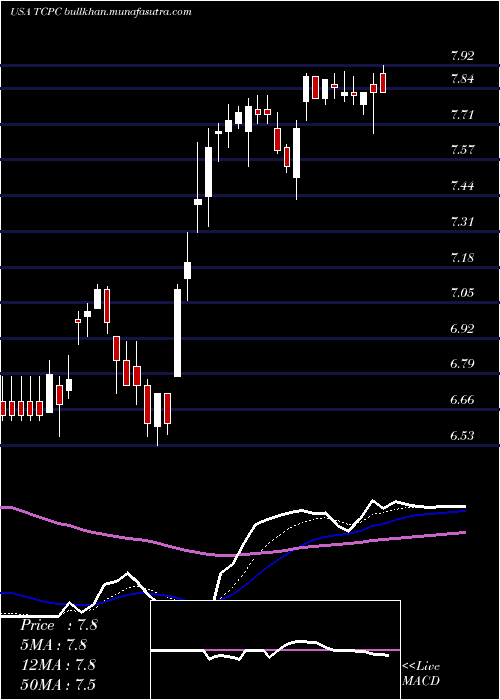The image size is (500, 700).
Task: Click the 7.18 price axis label
Action: pos(462,258)
